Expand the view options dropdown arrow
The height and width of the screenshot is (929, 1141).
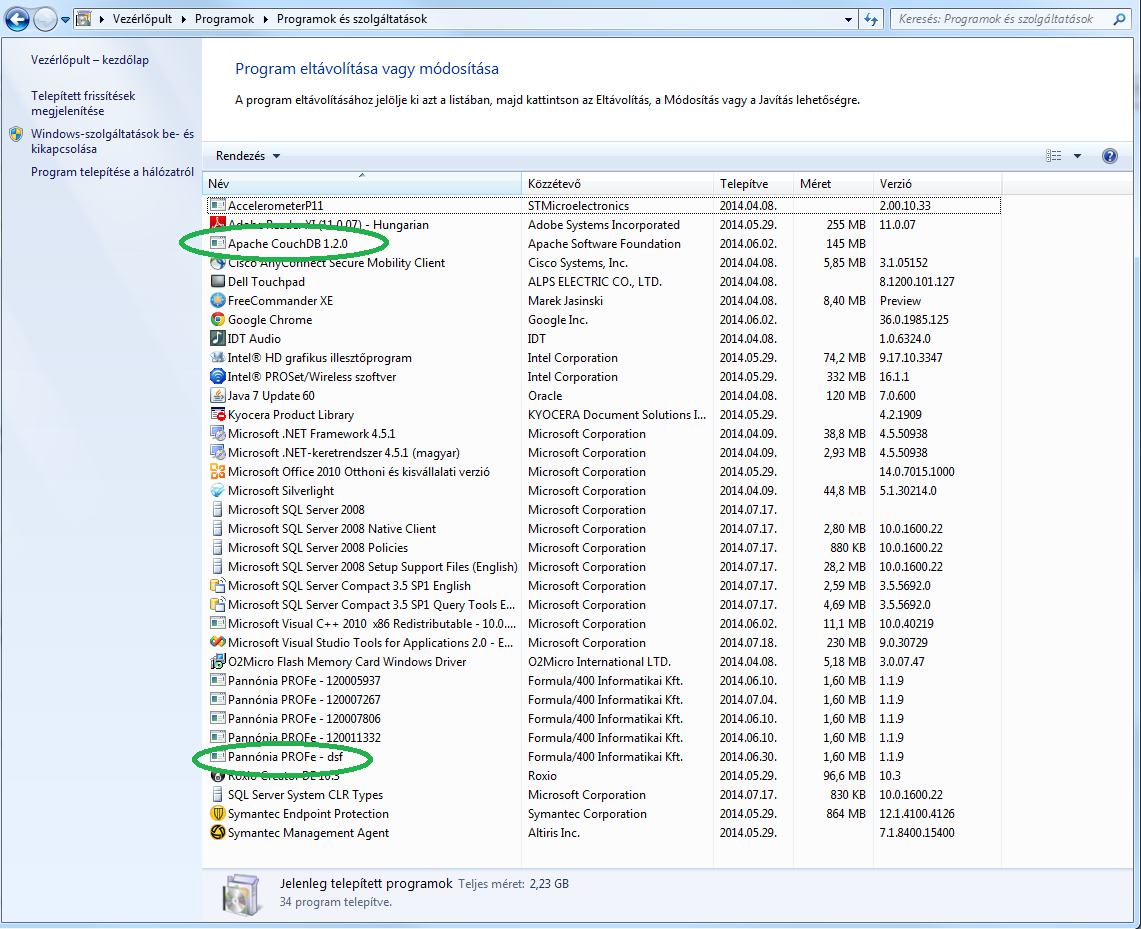click(1078, 156)
